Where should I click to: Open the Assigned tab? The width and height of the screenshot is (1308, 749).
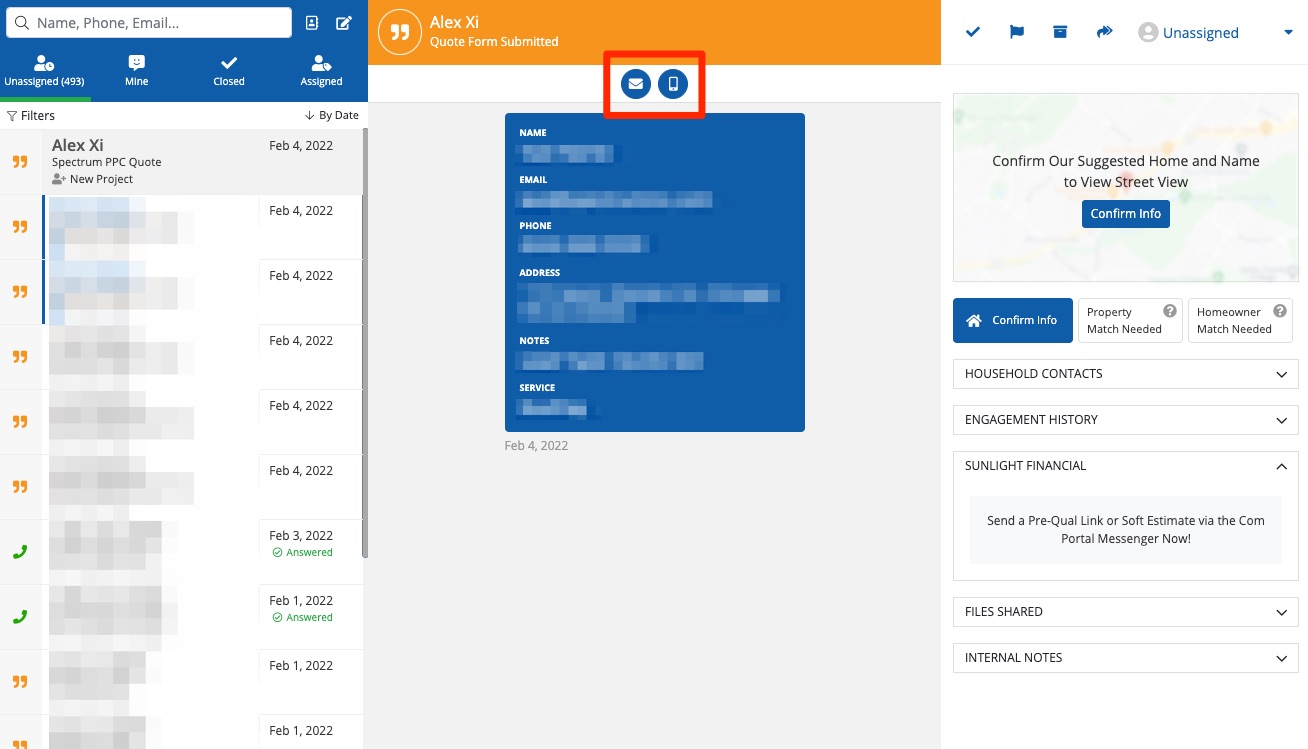tap(321, 71)
